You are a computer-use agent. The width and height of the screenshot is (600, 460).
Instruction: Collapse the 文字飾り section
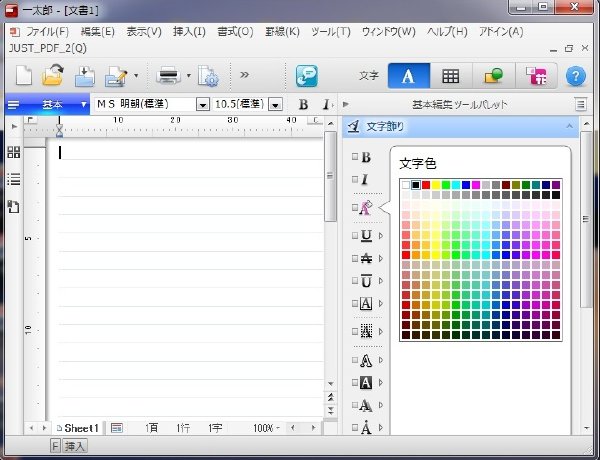tap(569, 126)
